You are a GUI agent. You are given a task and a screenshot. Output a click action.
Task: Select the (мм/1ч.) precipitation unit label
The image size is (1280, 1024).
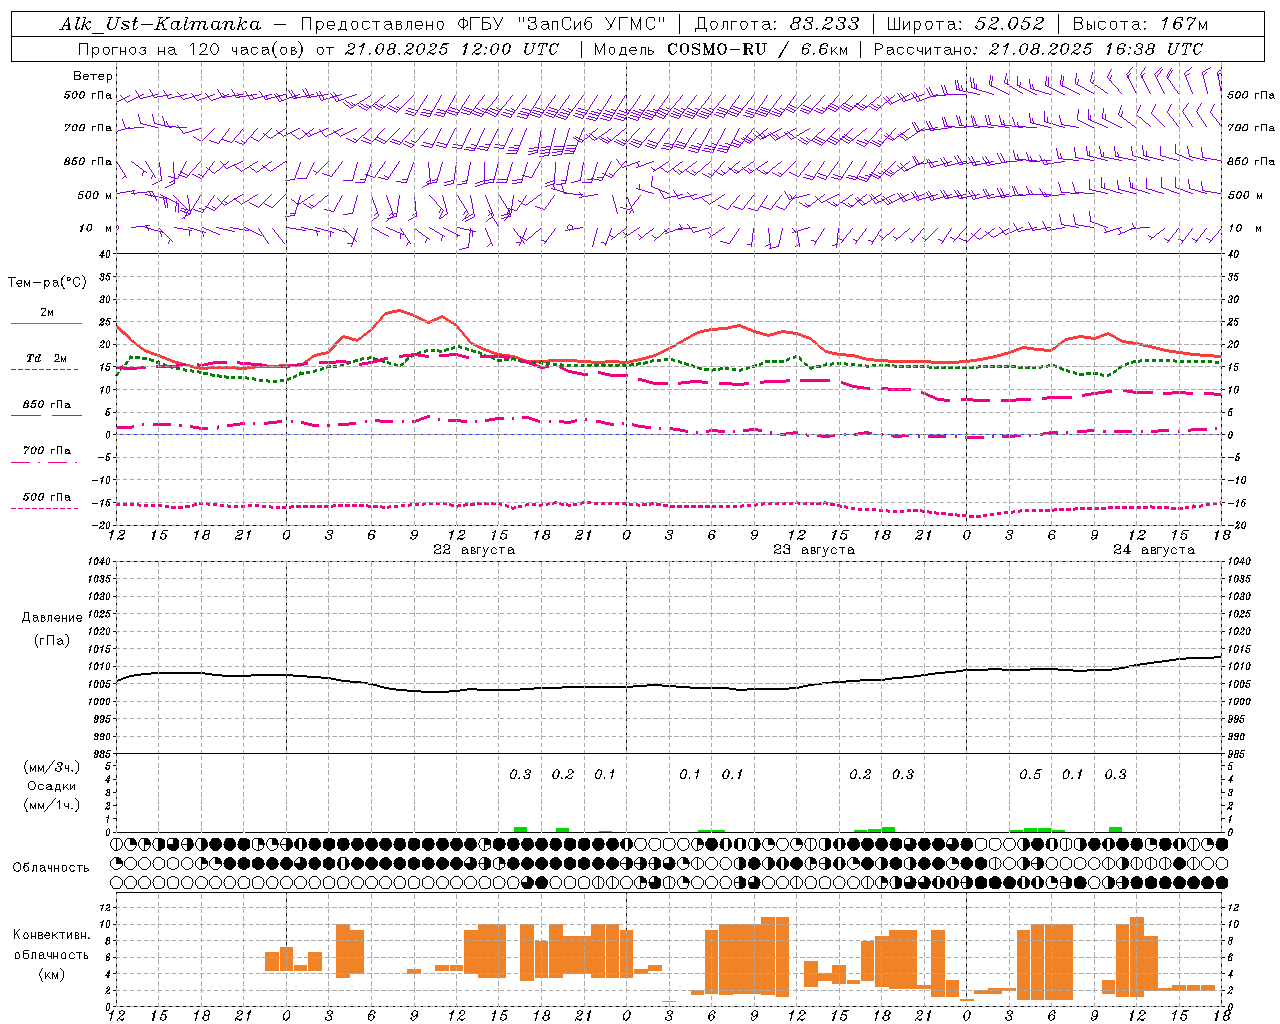tap(52, 805)
